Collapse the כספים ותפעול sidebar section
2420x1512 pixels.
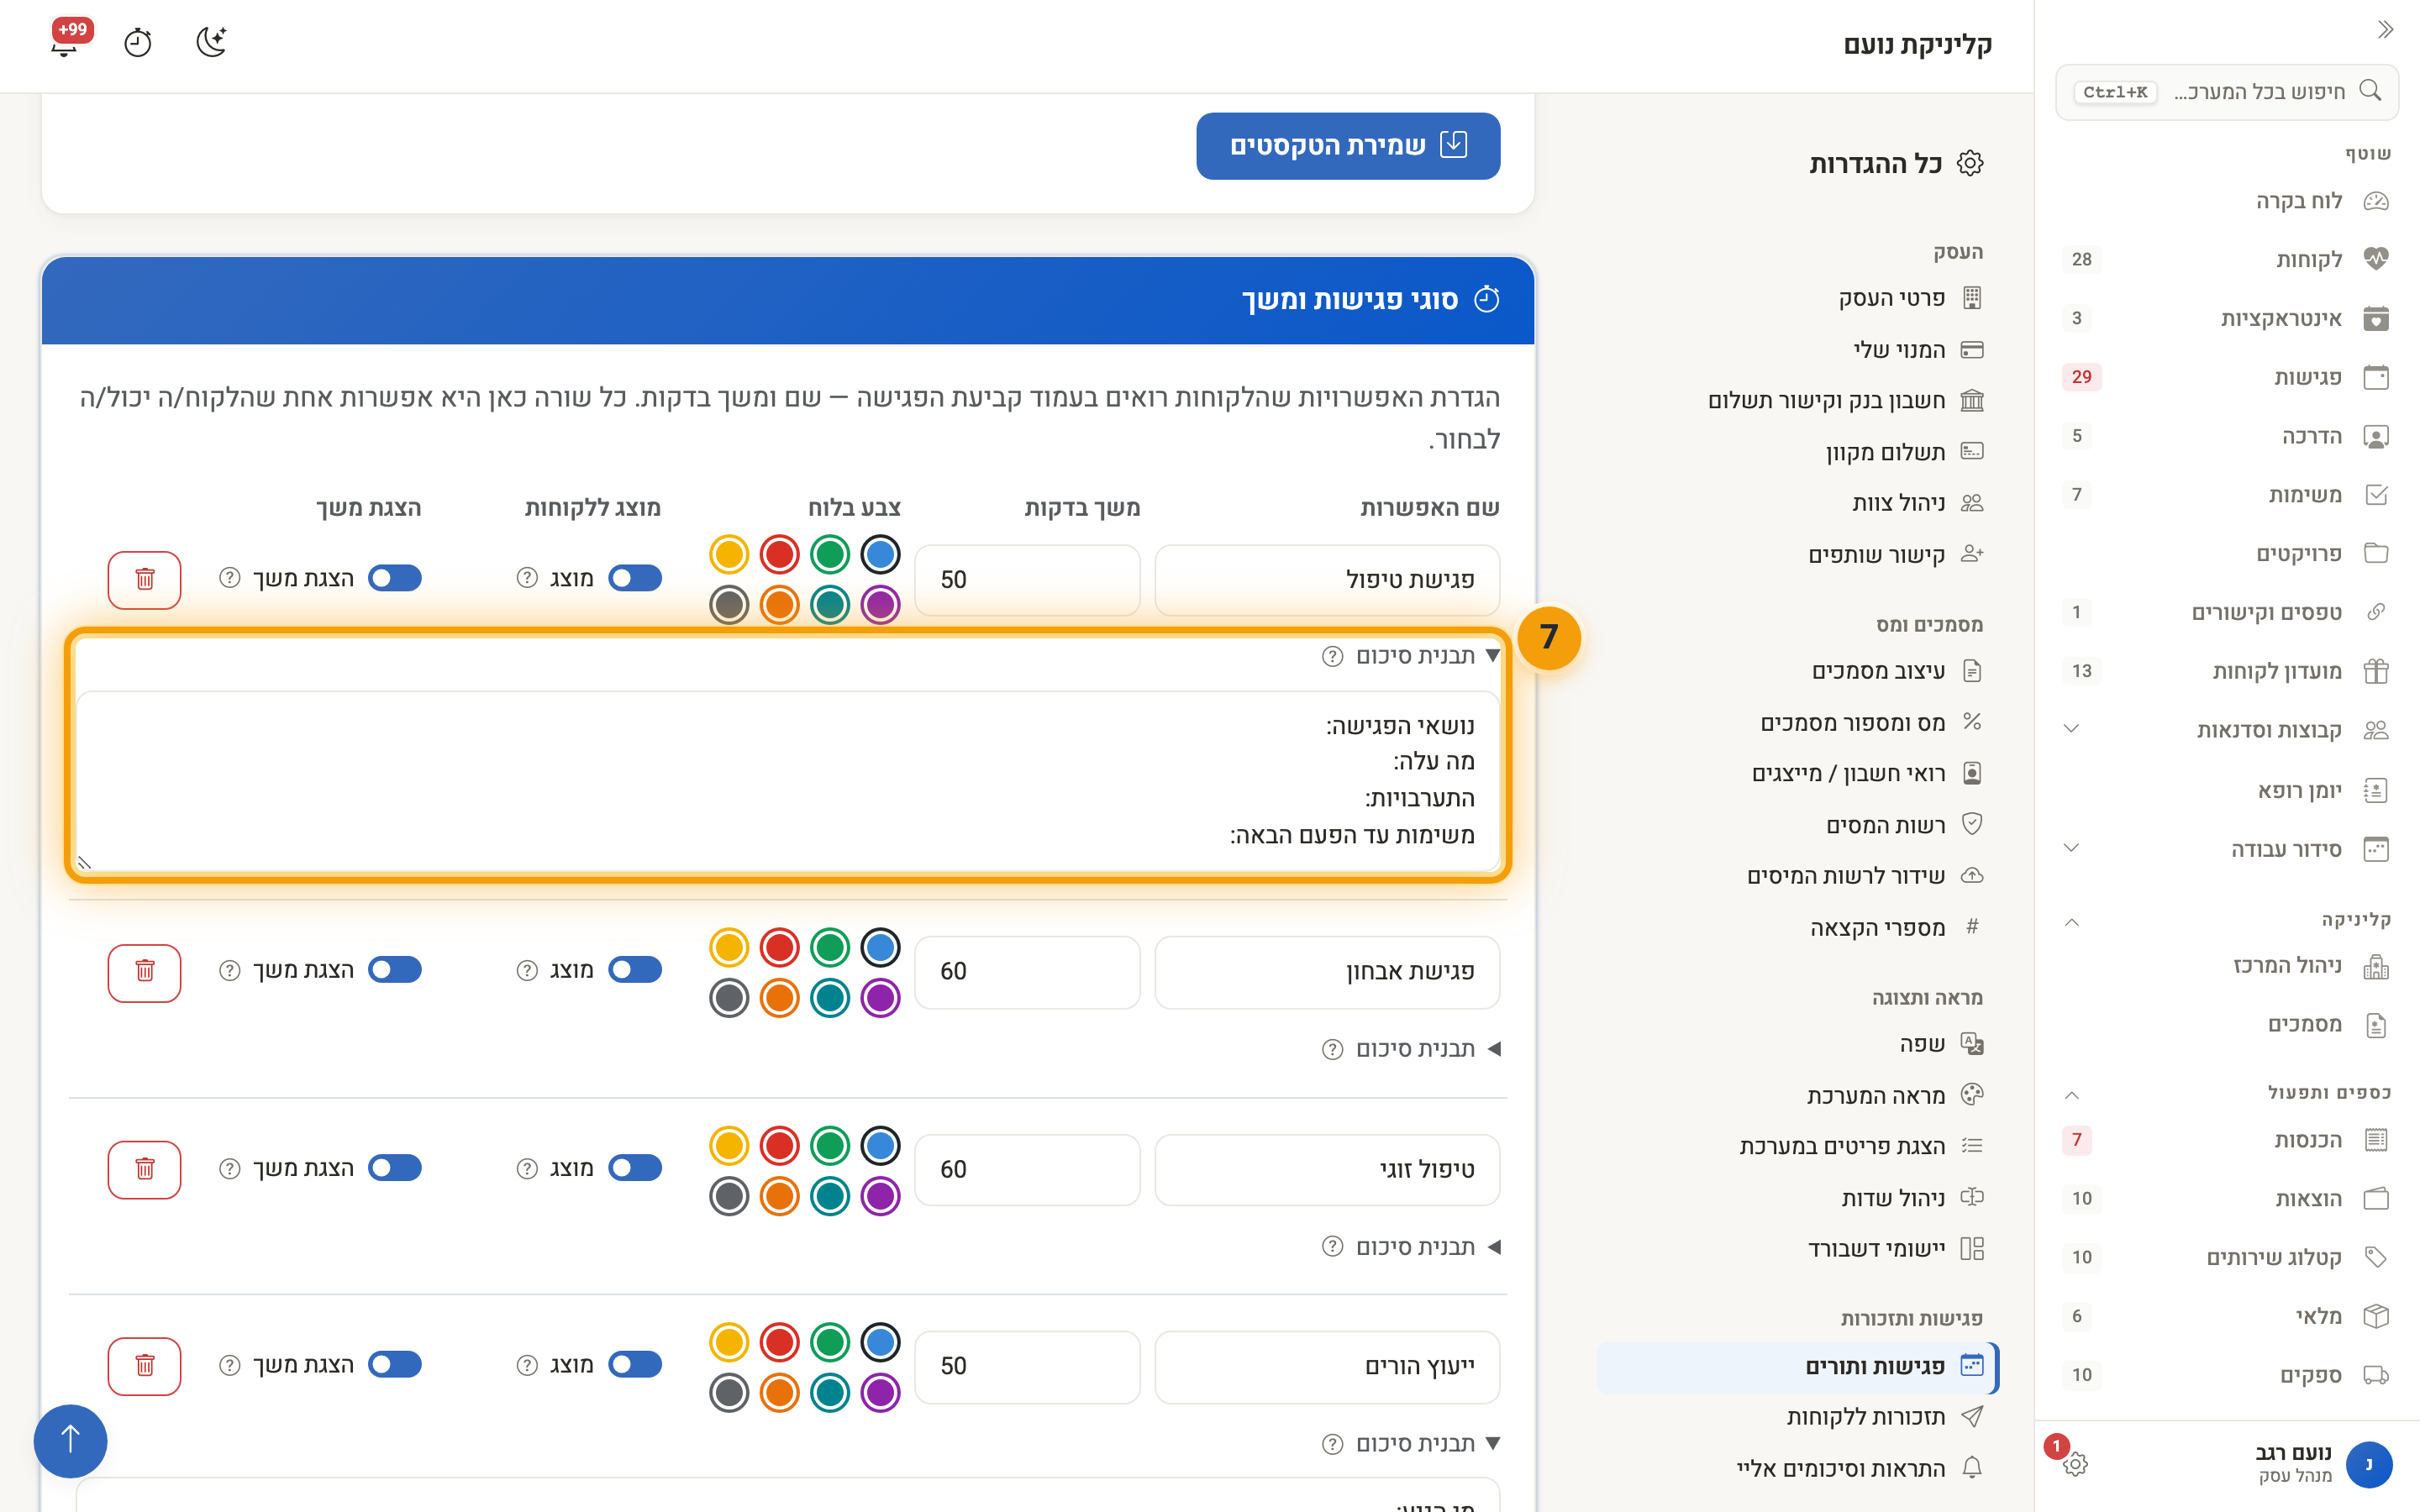(x=2071, y=1094)
